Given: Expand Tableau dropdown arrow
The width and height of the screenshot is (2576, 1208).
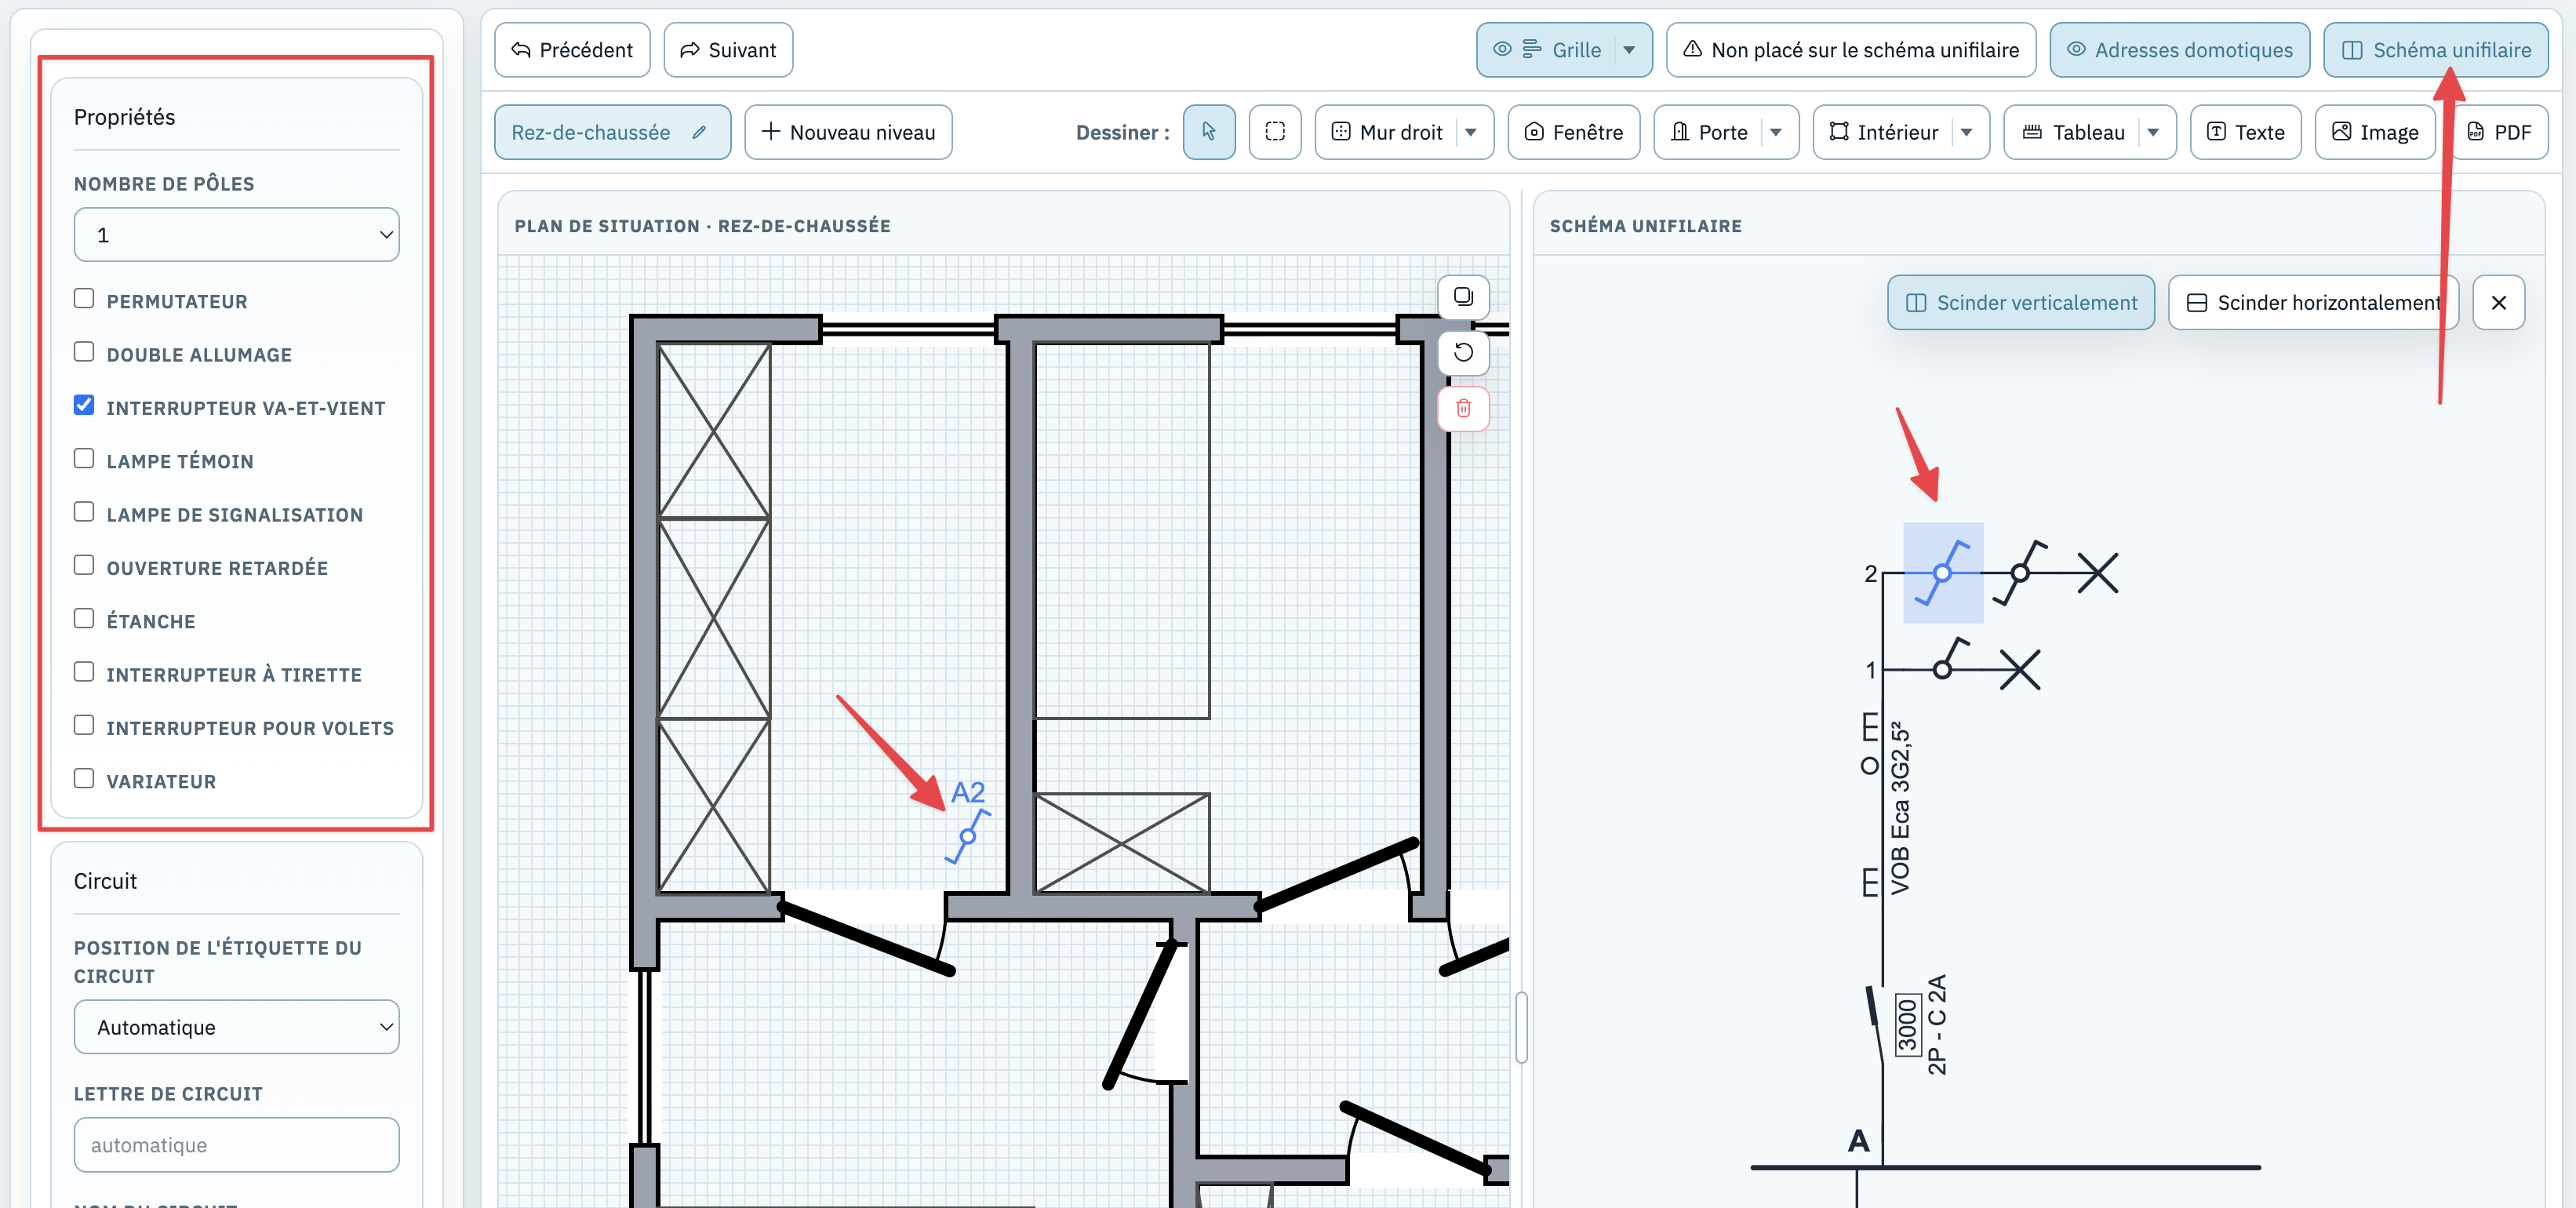Looking at the screenshot, I should click(2154, 132).
